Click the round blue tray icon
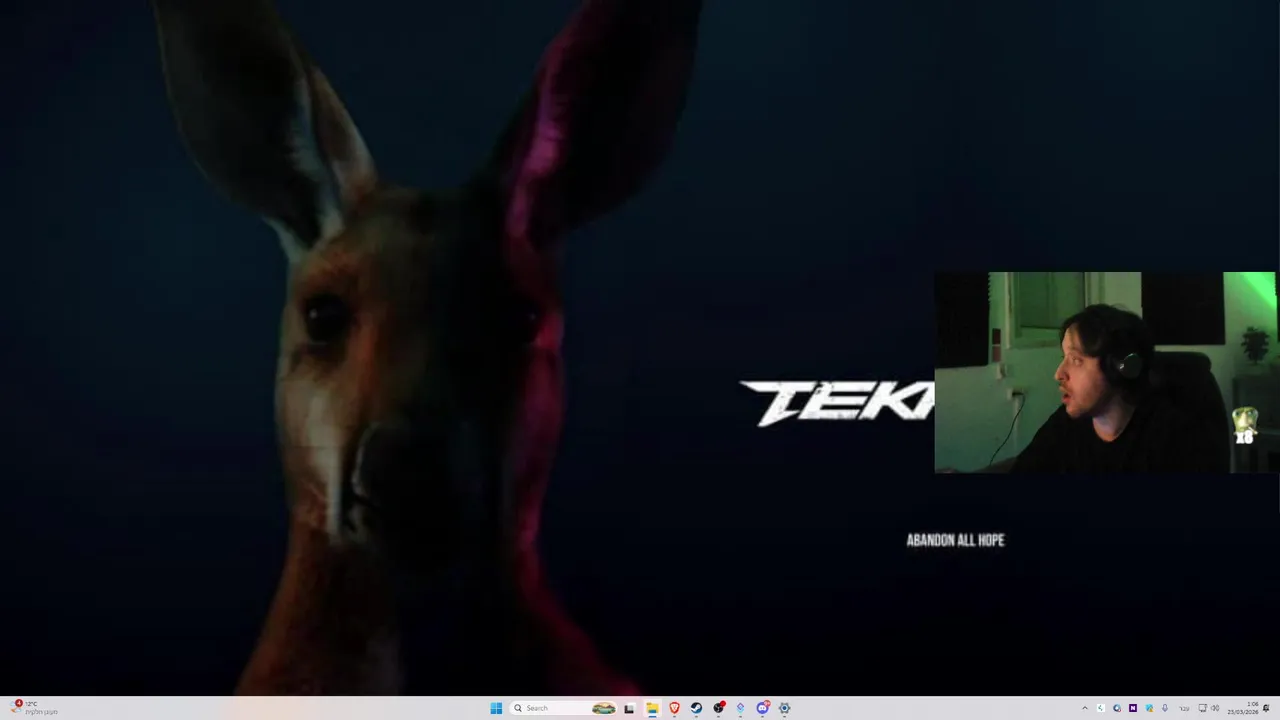The height and width of the screenshot is (720, 1280). point(1117,708)
